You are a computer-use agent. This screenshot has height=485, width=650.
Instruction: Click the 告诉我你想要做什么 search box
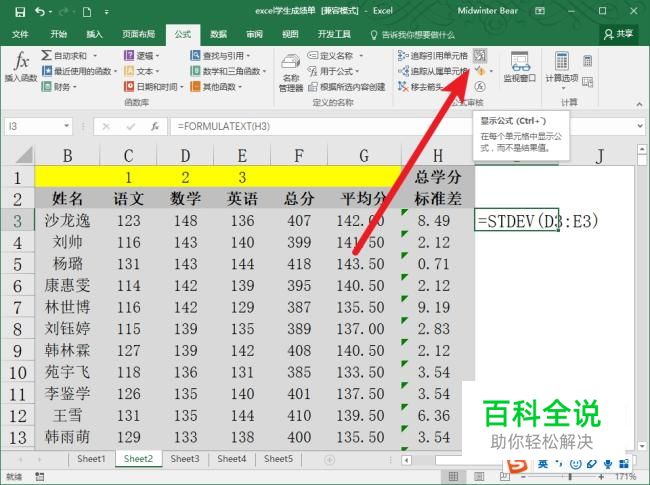413,35
